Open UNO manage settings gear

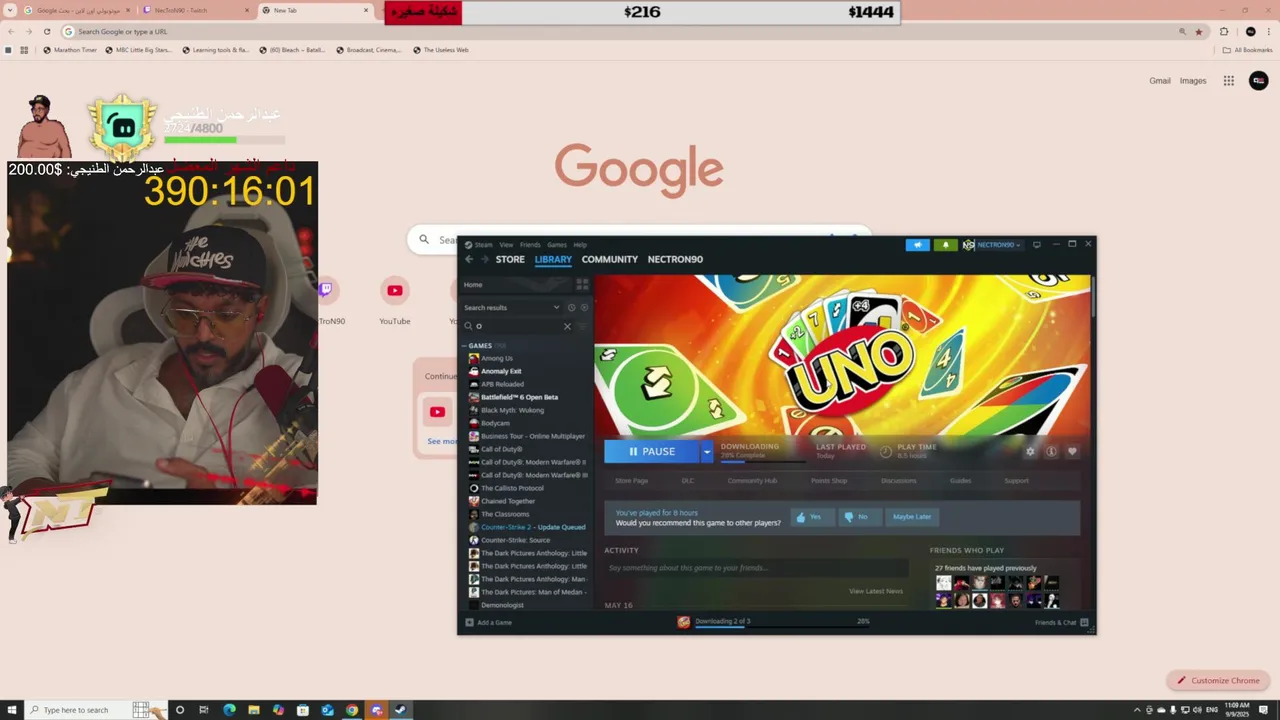1030,452
